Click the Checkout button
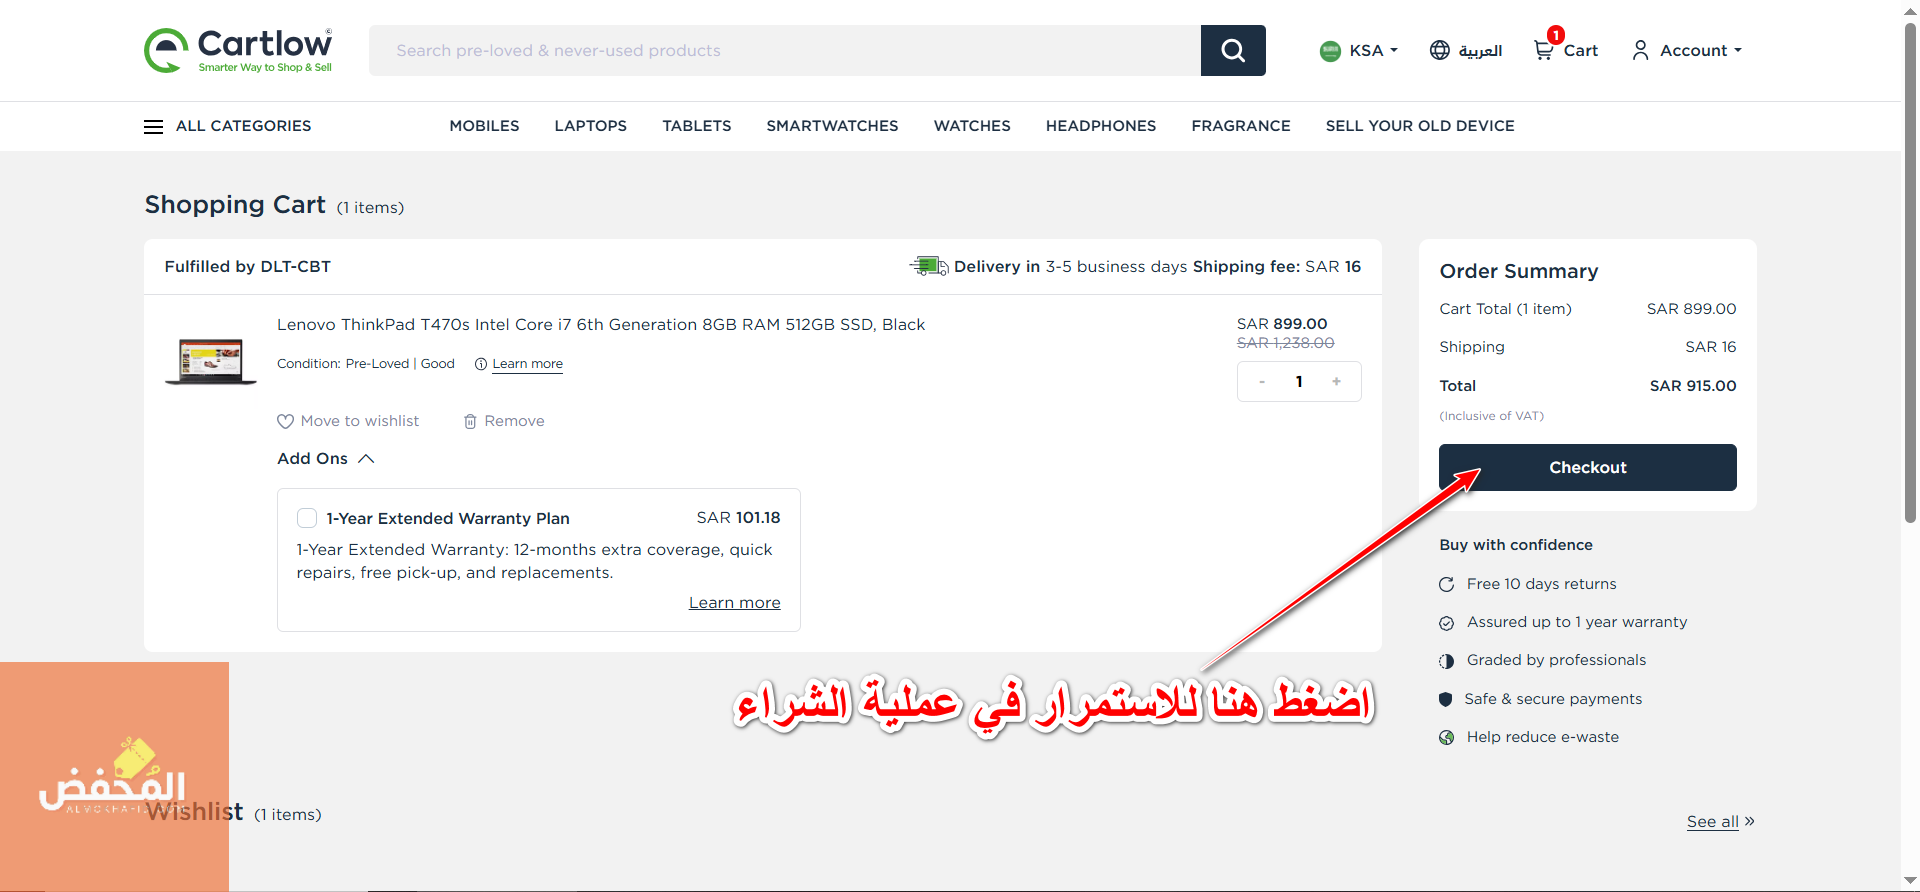This screenshot has width=1920, height=892. point(1588,468)
